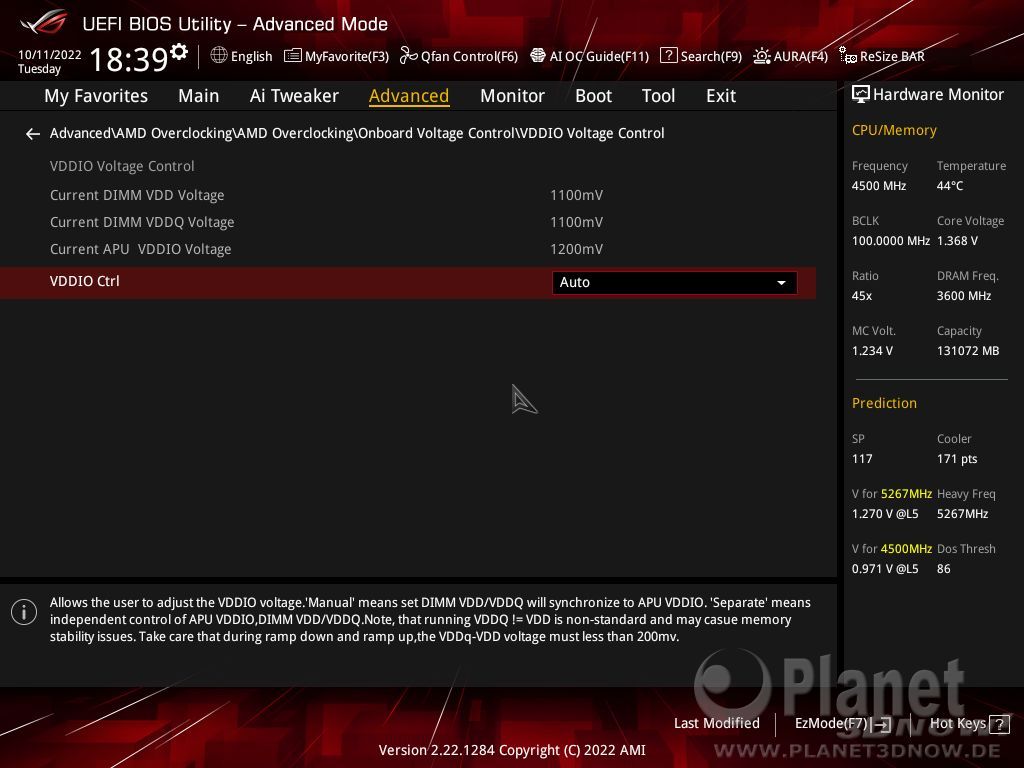Click the info icon beside help text
The height and width of the screenshot is (768, 1024).
(x=24, y=612)
